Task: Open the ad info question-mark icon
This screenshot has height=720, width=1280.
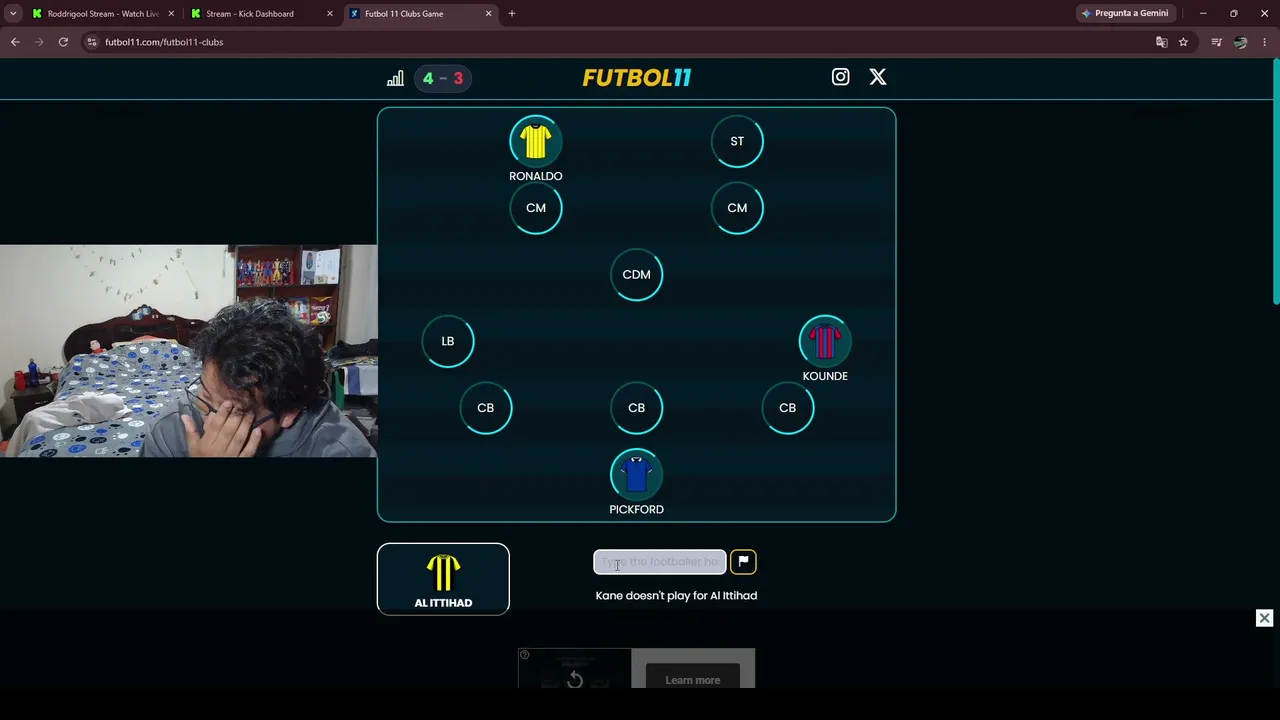Action: (524, 655)
